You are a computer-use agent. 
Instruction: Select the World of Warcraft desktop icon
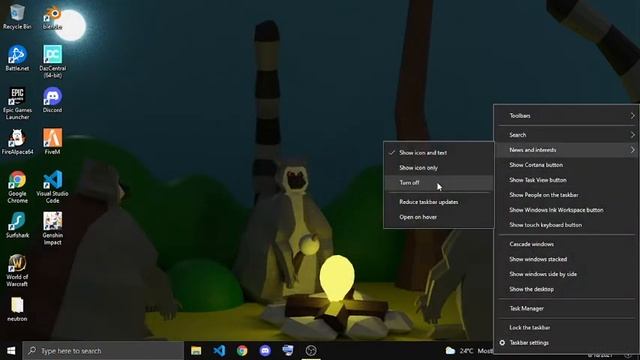click(x=17, y=270)
